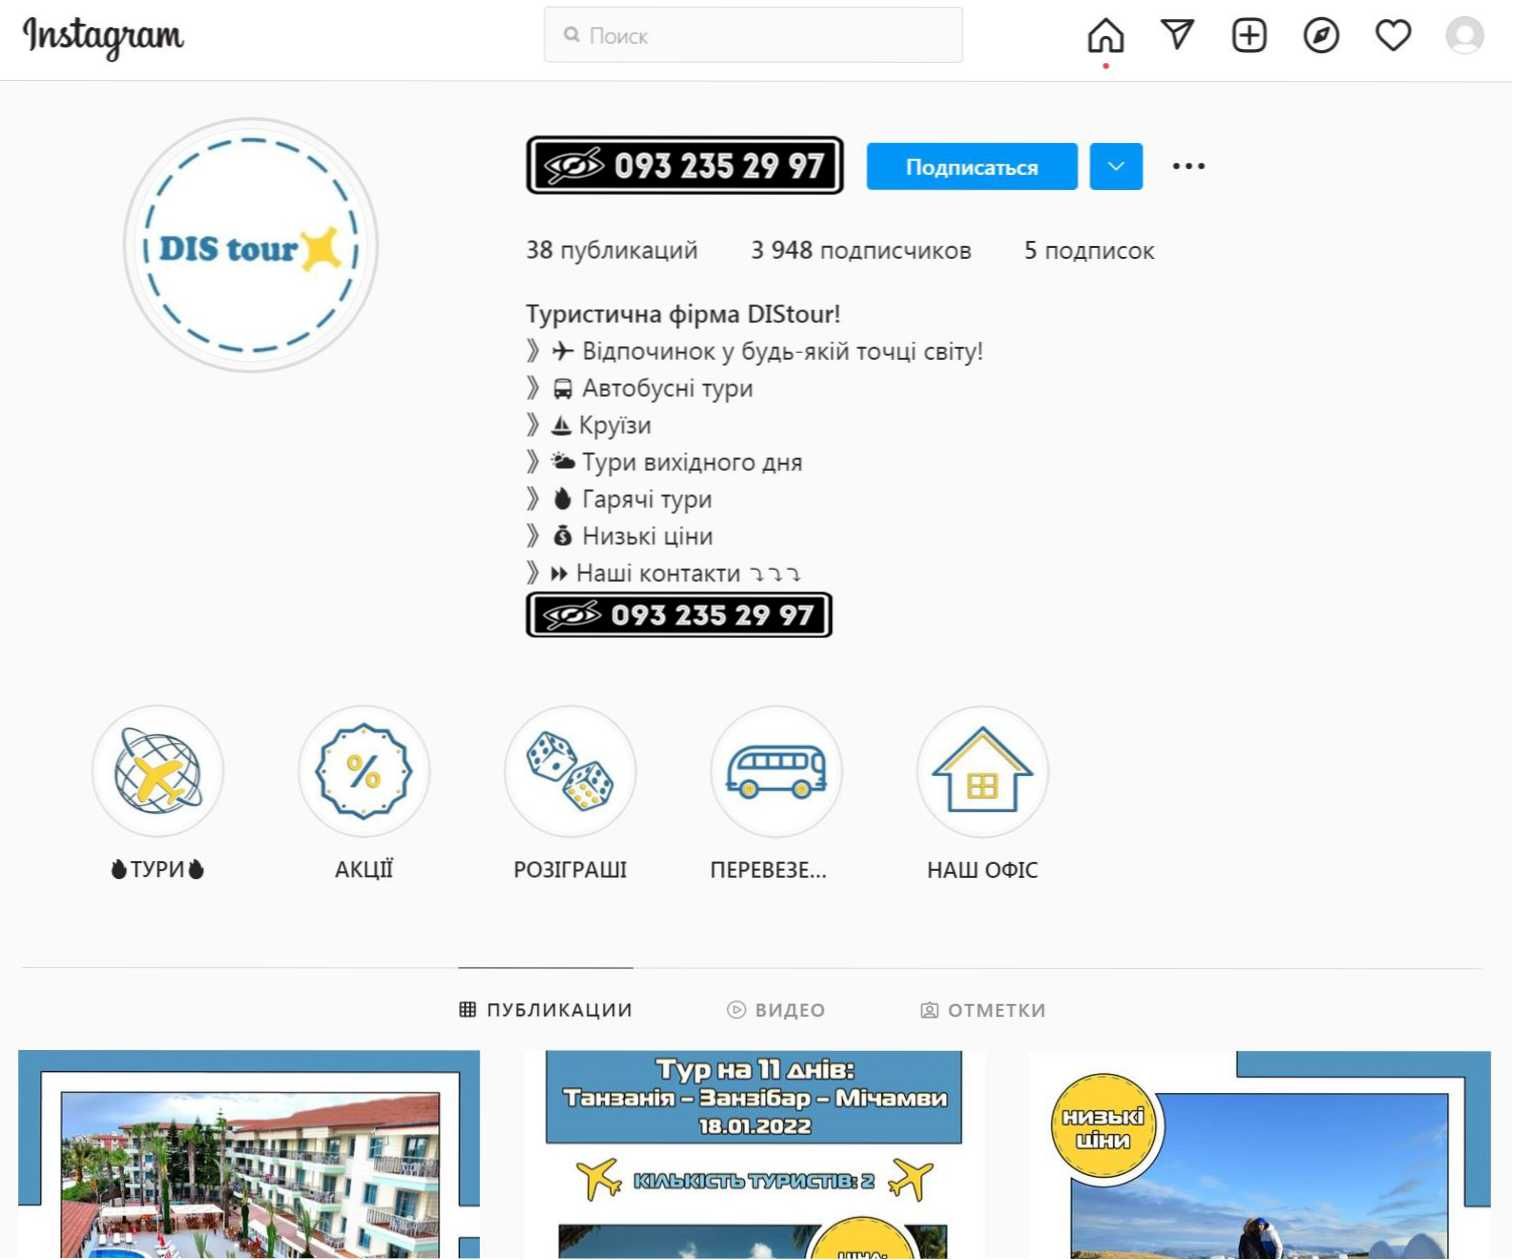Open the 3 948 подписчиков list
The width and height of the screenshot is (1514, 1260).
coord(861,250)
